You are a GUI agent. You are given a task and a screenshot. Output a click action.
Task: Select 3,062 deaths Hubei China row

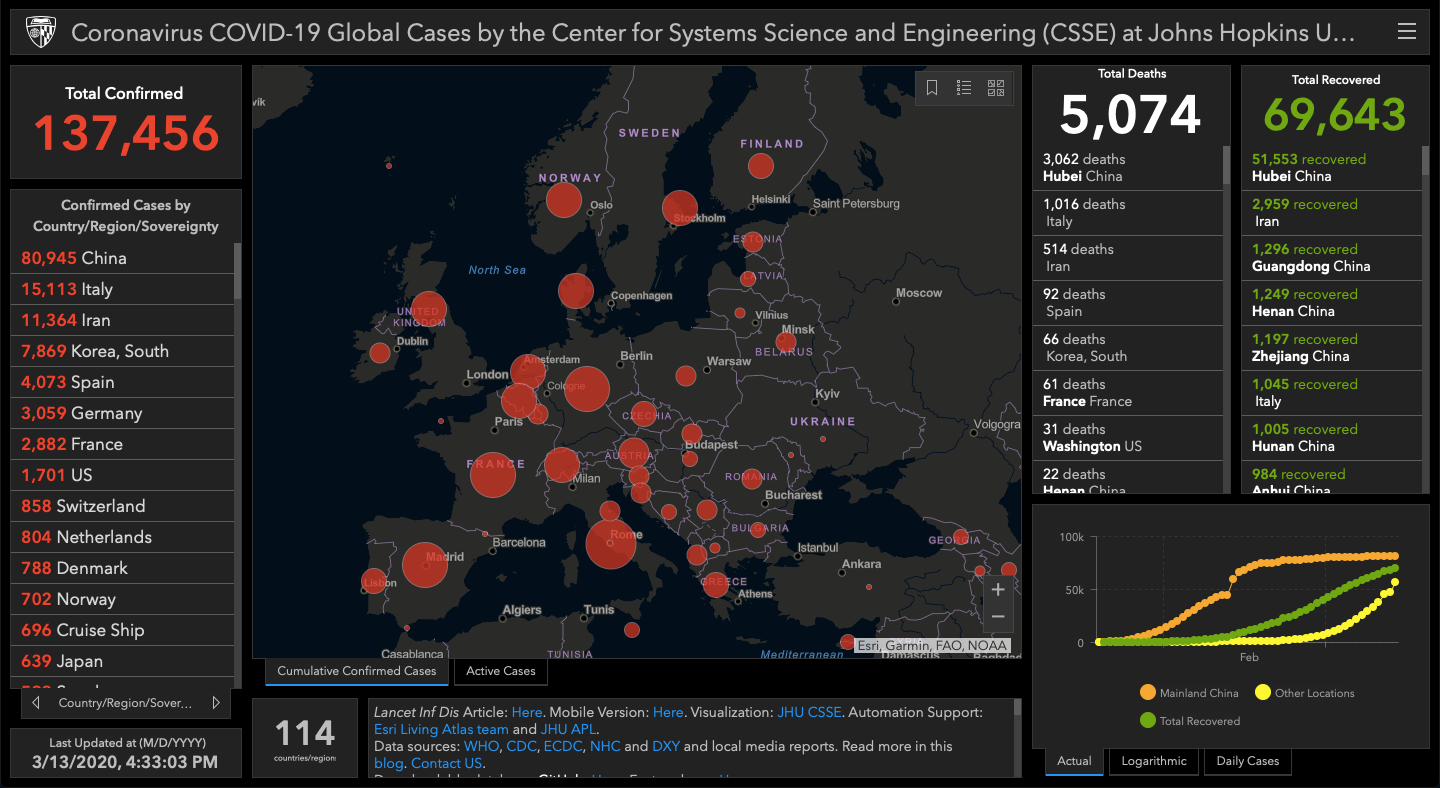point(1127,168)
